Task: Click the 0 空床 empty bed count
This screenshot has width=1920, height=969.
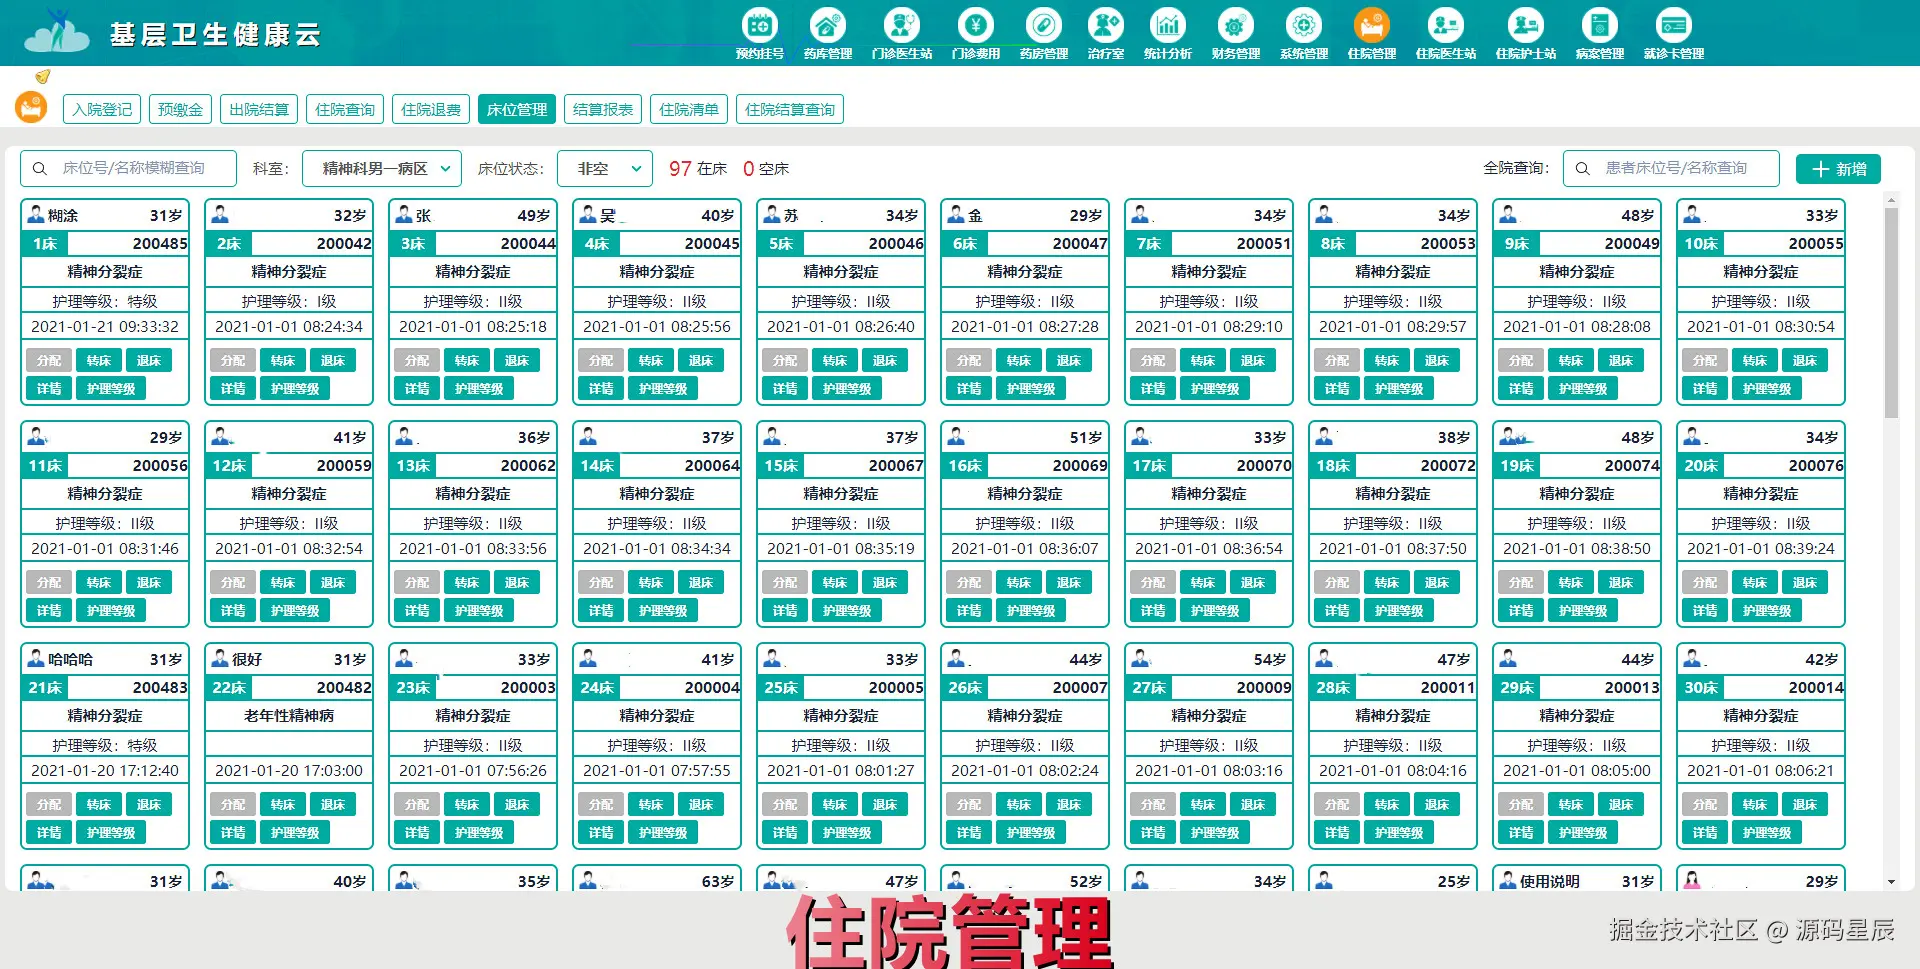Action: coord(766,169)
